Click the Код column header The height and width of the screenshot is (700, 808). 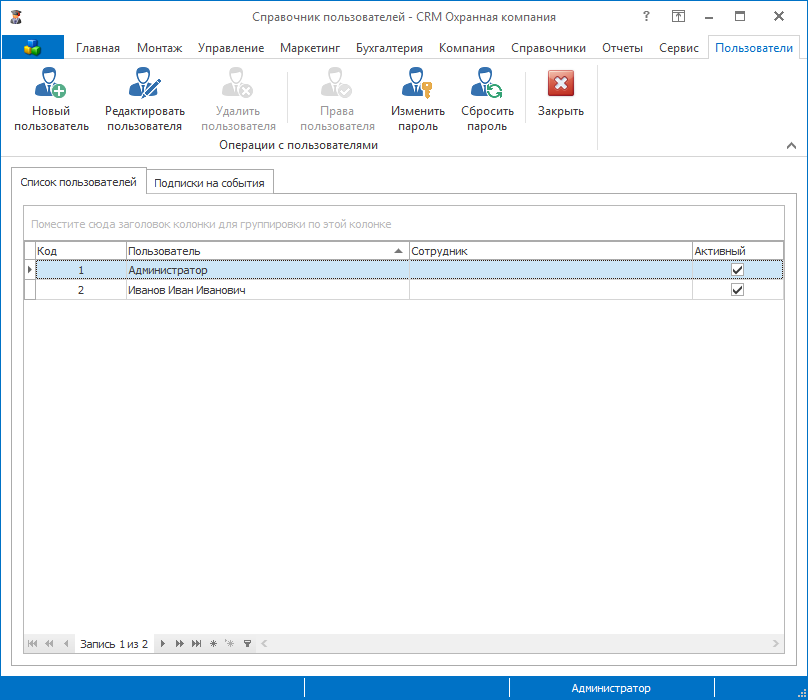81,251
